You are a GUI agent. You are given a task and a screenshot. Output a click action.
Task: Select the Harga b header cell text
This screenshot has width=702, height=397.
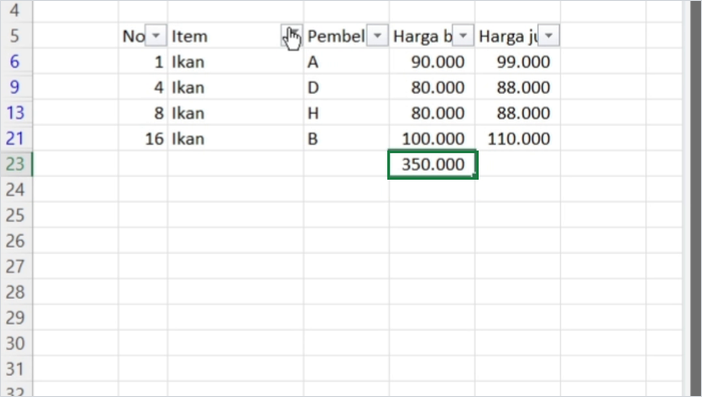click(423, 36)
